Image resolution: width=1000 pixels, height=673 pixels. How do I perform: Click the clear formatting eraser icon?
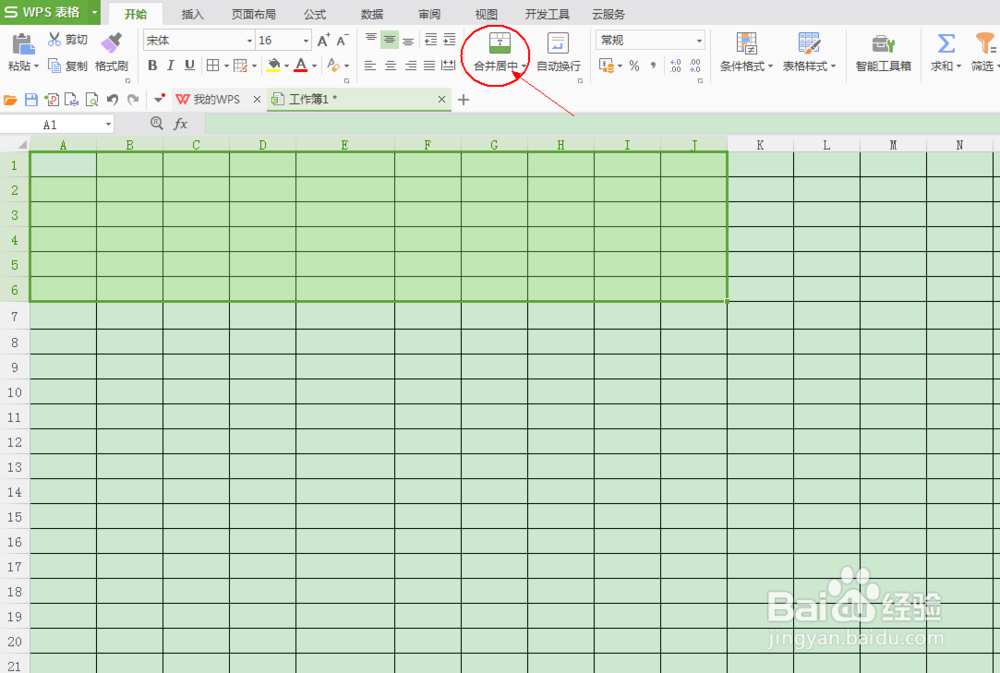coord(333,65)
